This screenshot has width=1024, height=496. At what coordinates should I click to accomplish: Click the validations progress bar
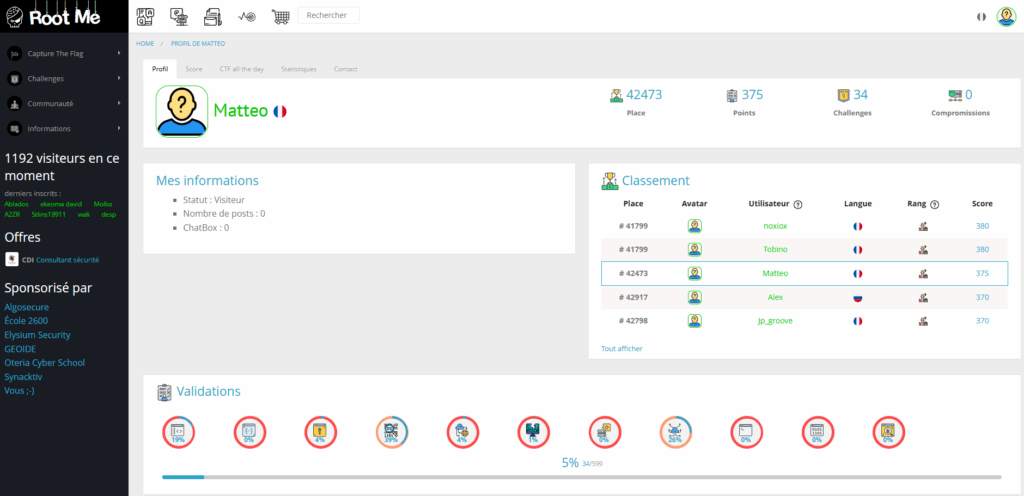(x=580, y=477)
